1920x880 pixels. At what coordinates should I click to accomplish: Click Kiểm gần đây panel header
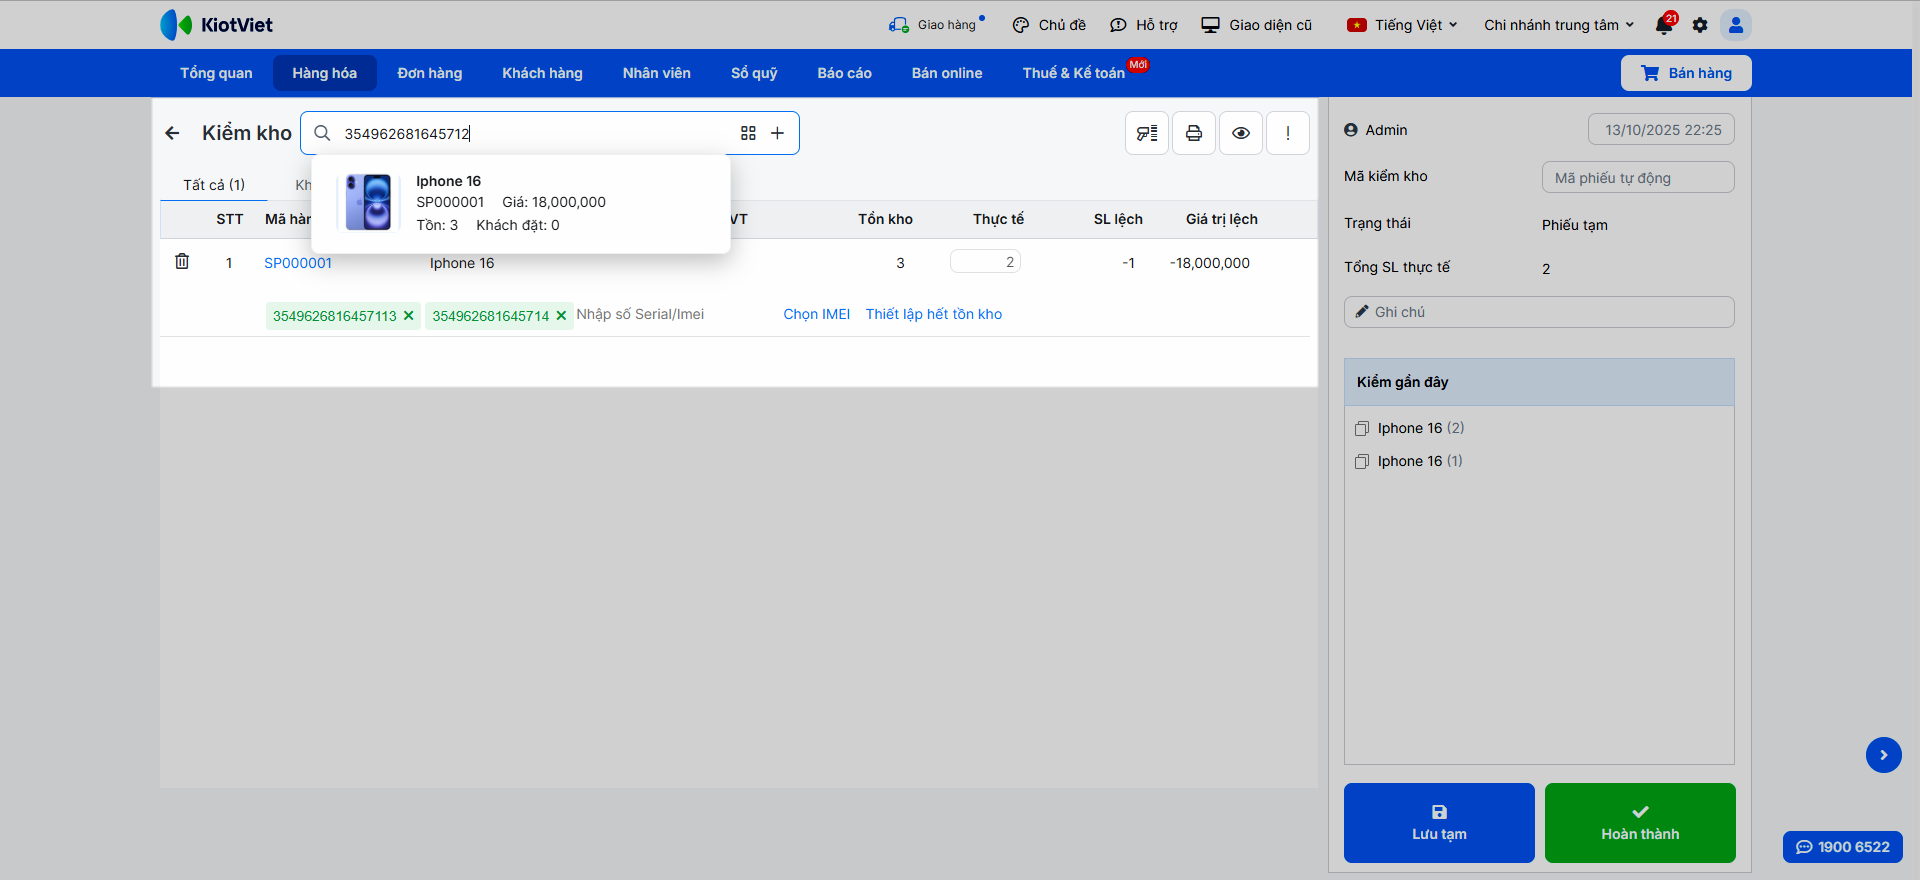pyautogui.click(x=1539, y=382)
